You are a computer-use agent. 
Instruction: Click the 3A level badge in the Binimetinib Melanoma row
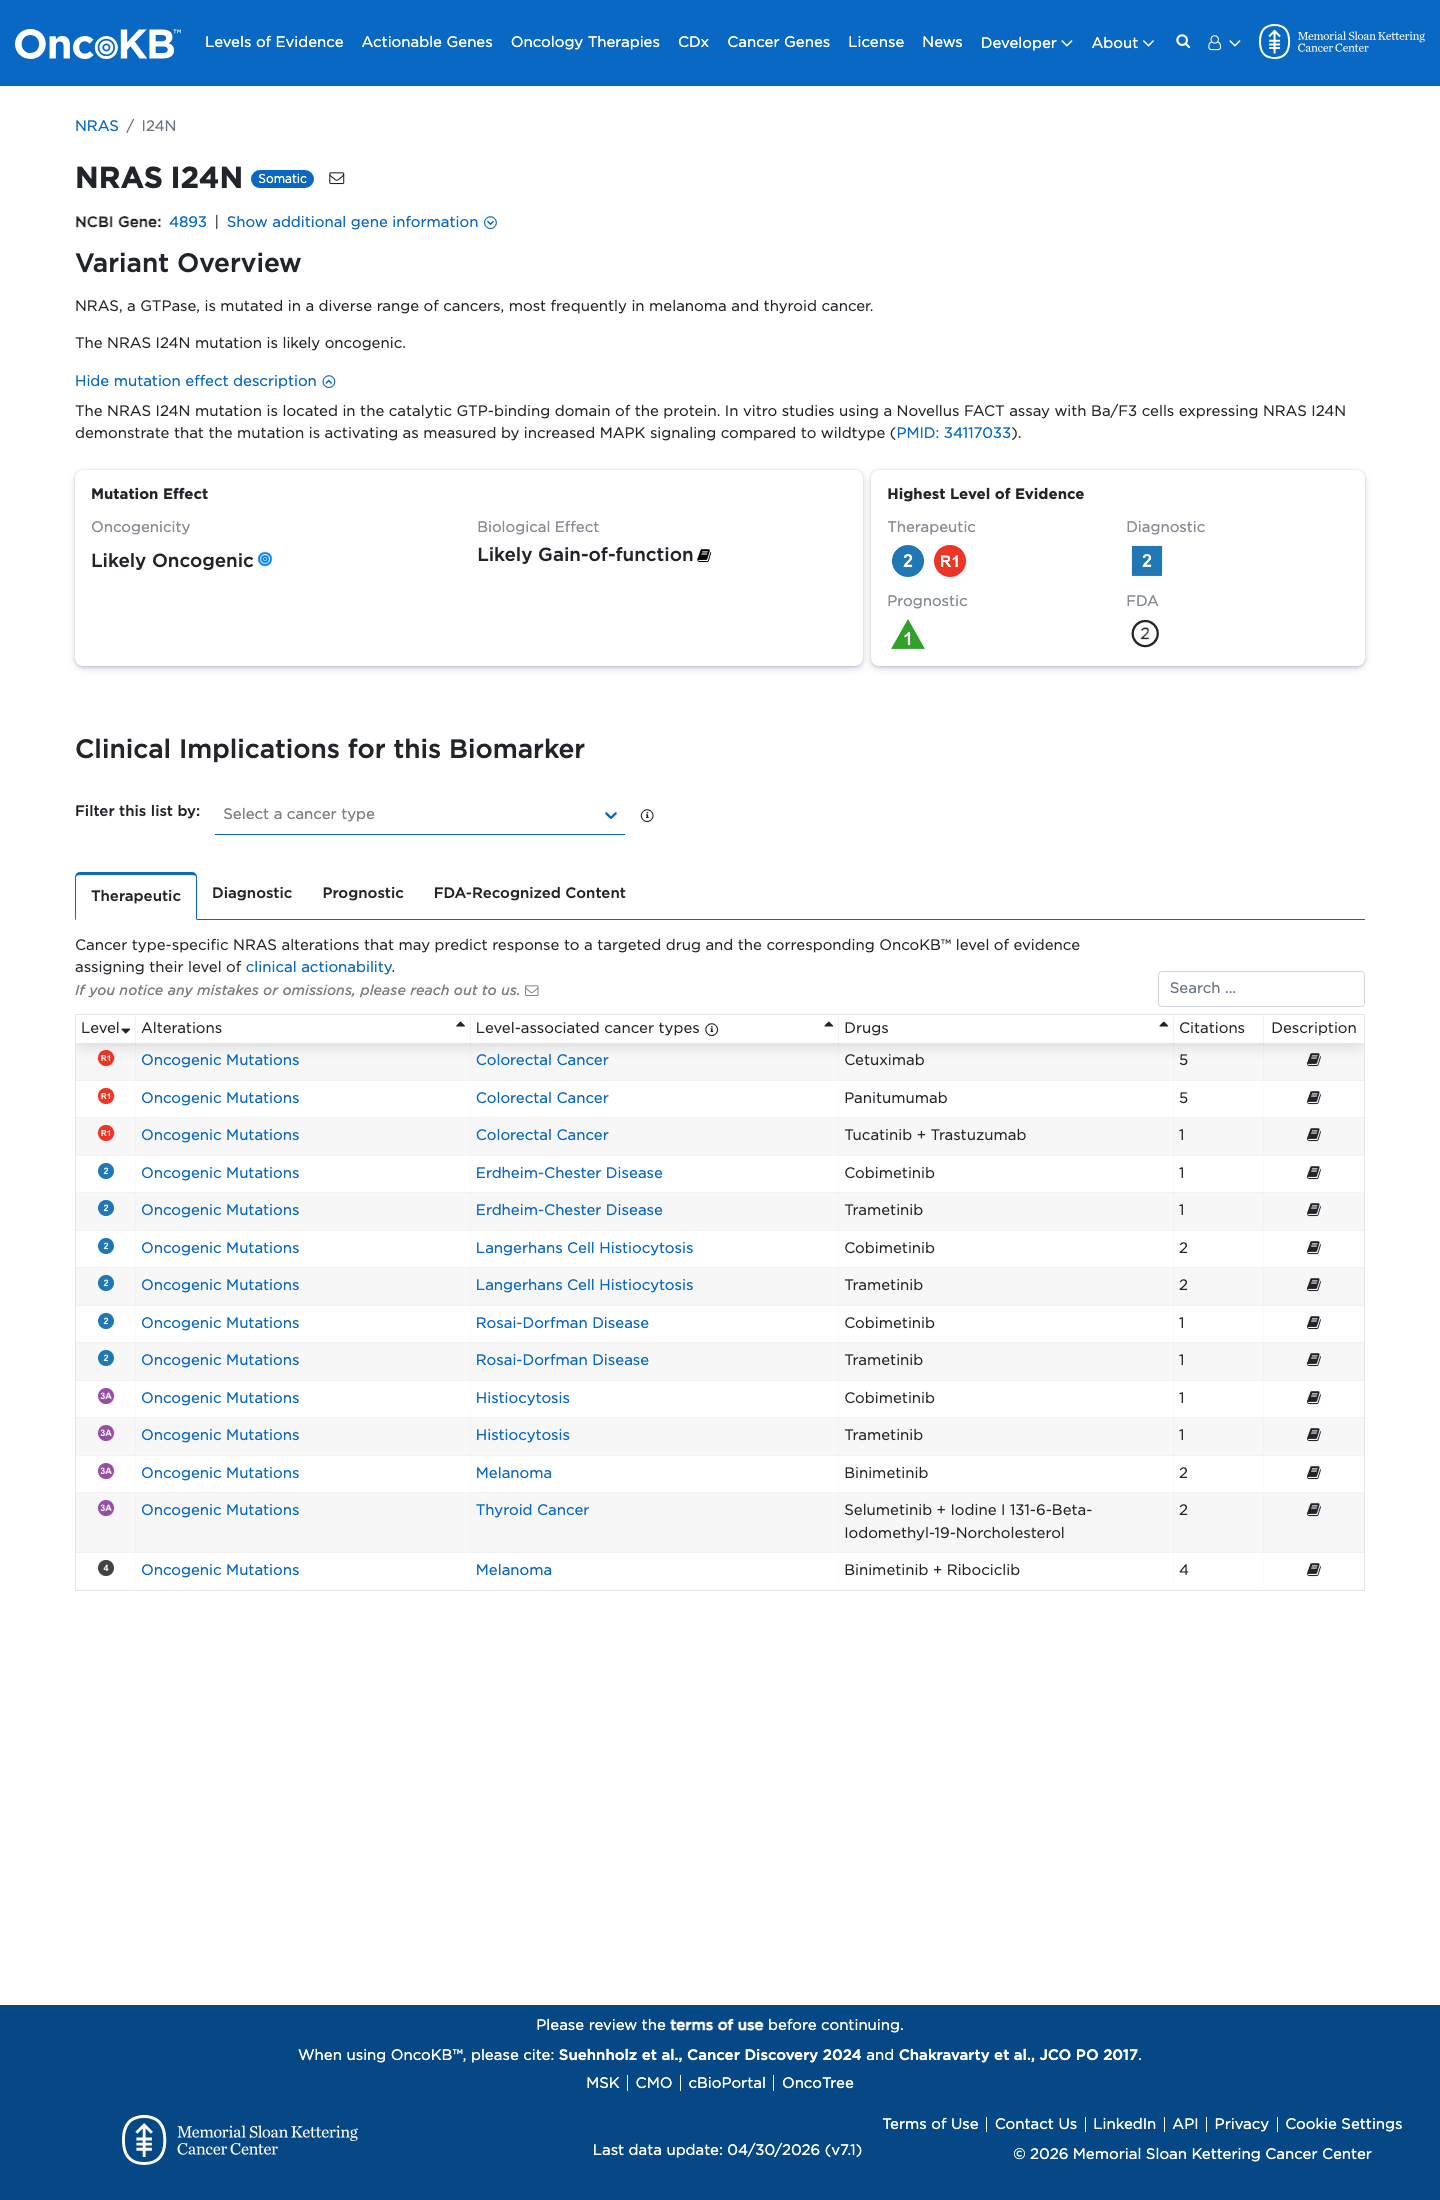pos(106,1471)
